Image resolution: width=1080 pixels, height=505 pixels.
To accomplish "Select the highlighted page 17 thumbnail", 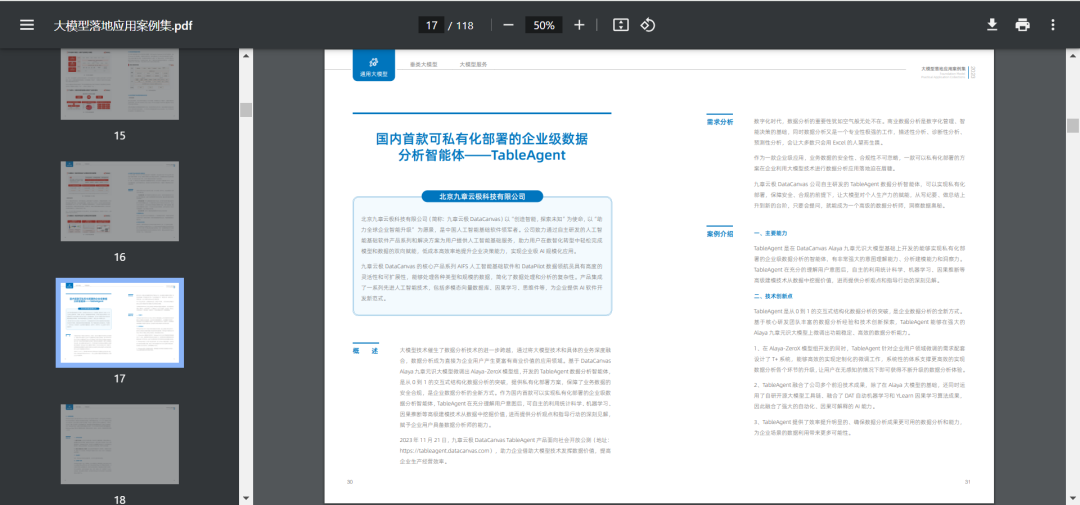I will pos(120,322).
